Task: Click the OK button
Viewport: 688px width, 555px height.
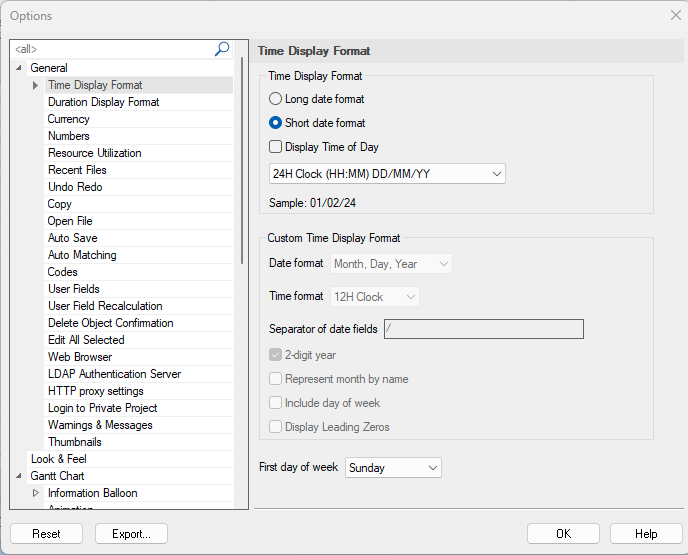Action: point(563,534)
